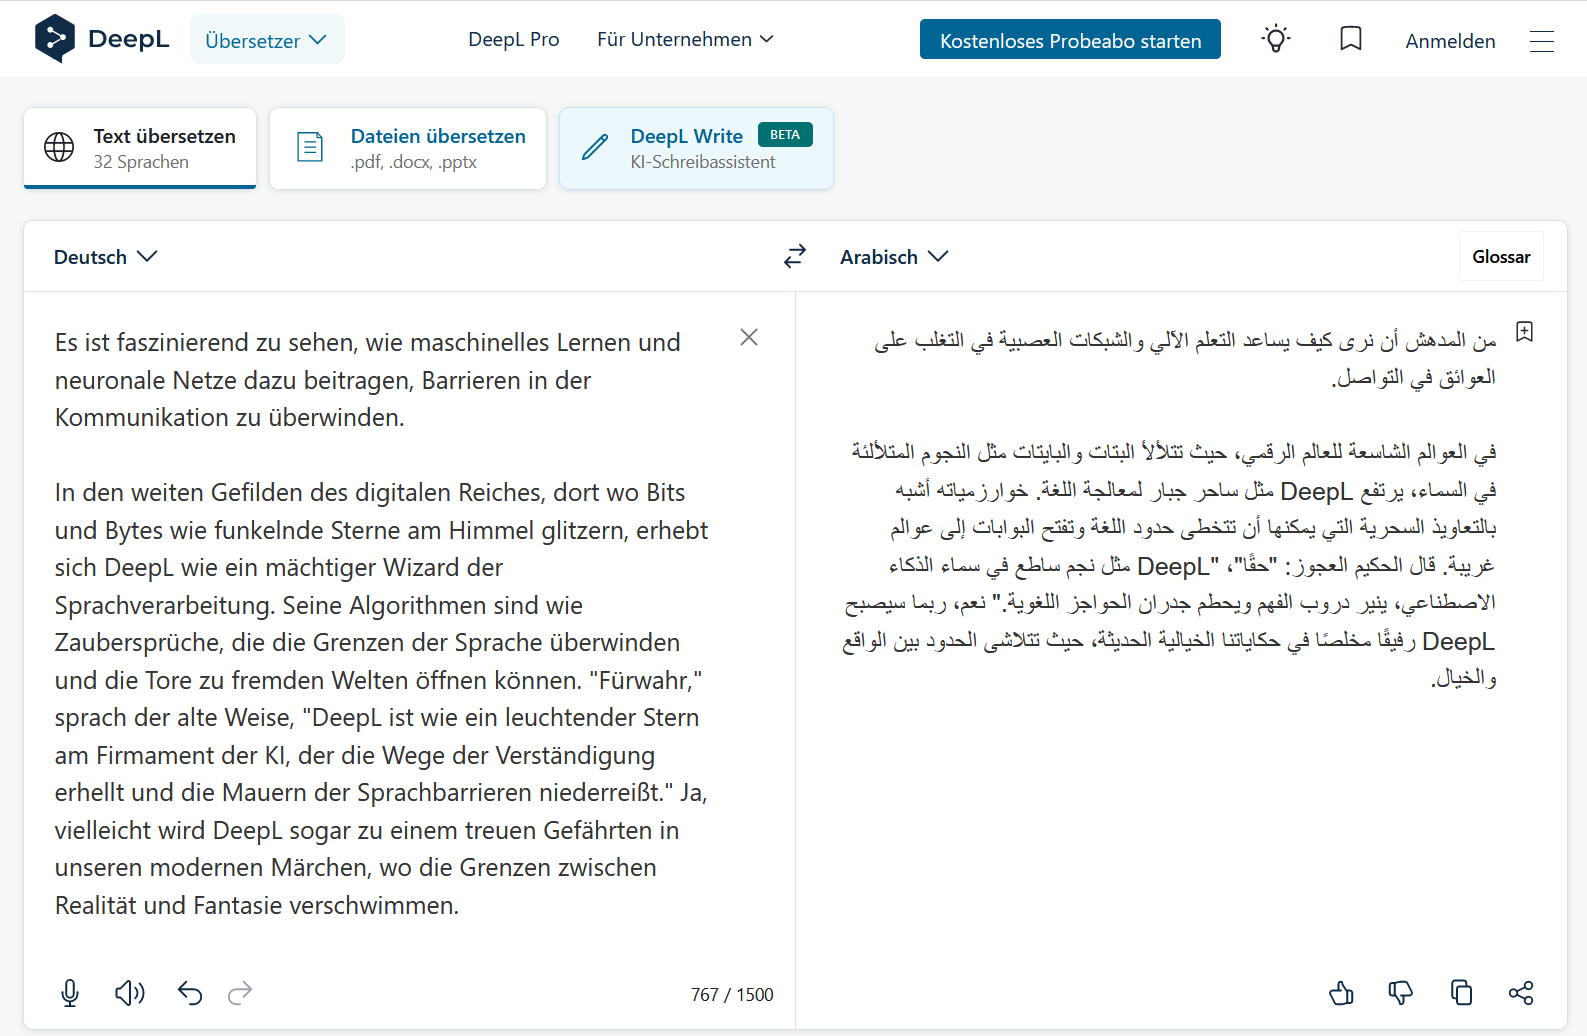Clear the source text with the X

click(x=749, y=337)
